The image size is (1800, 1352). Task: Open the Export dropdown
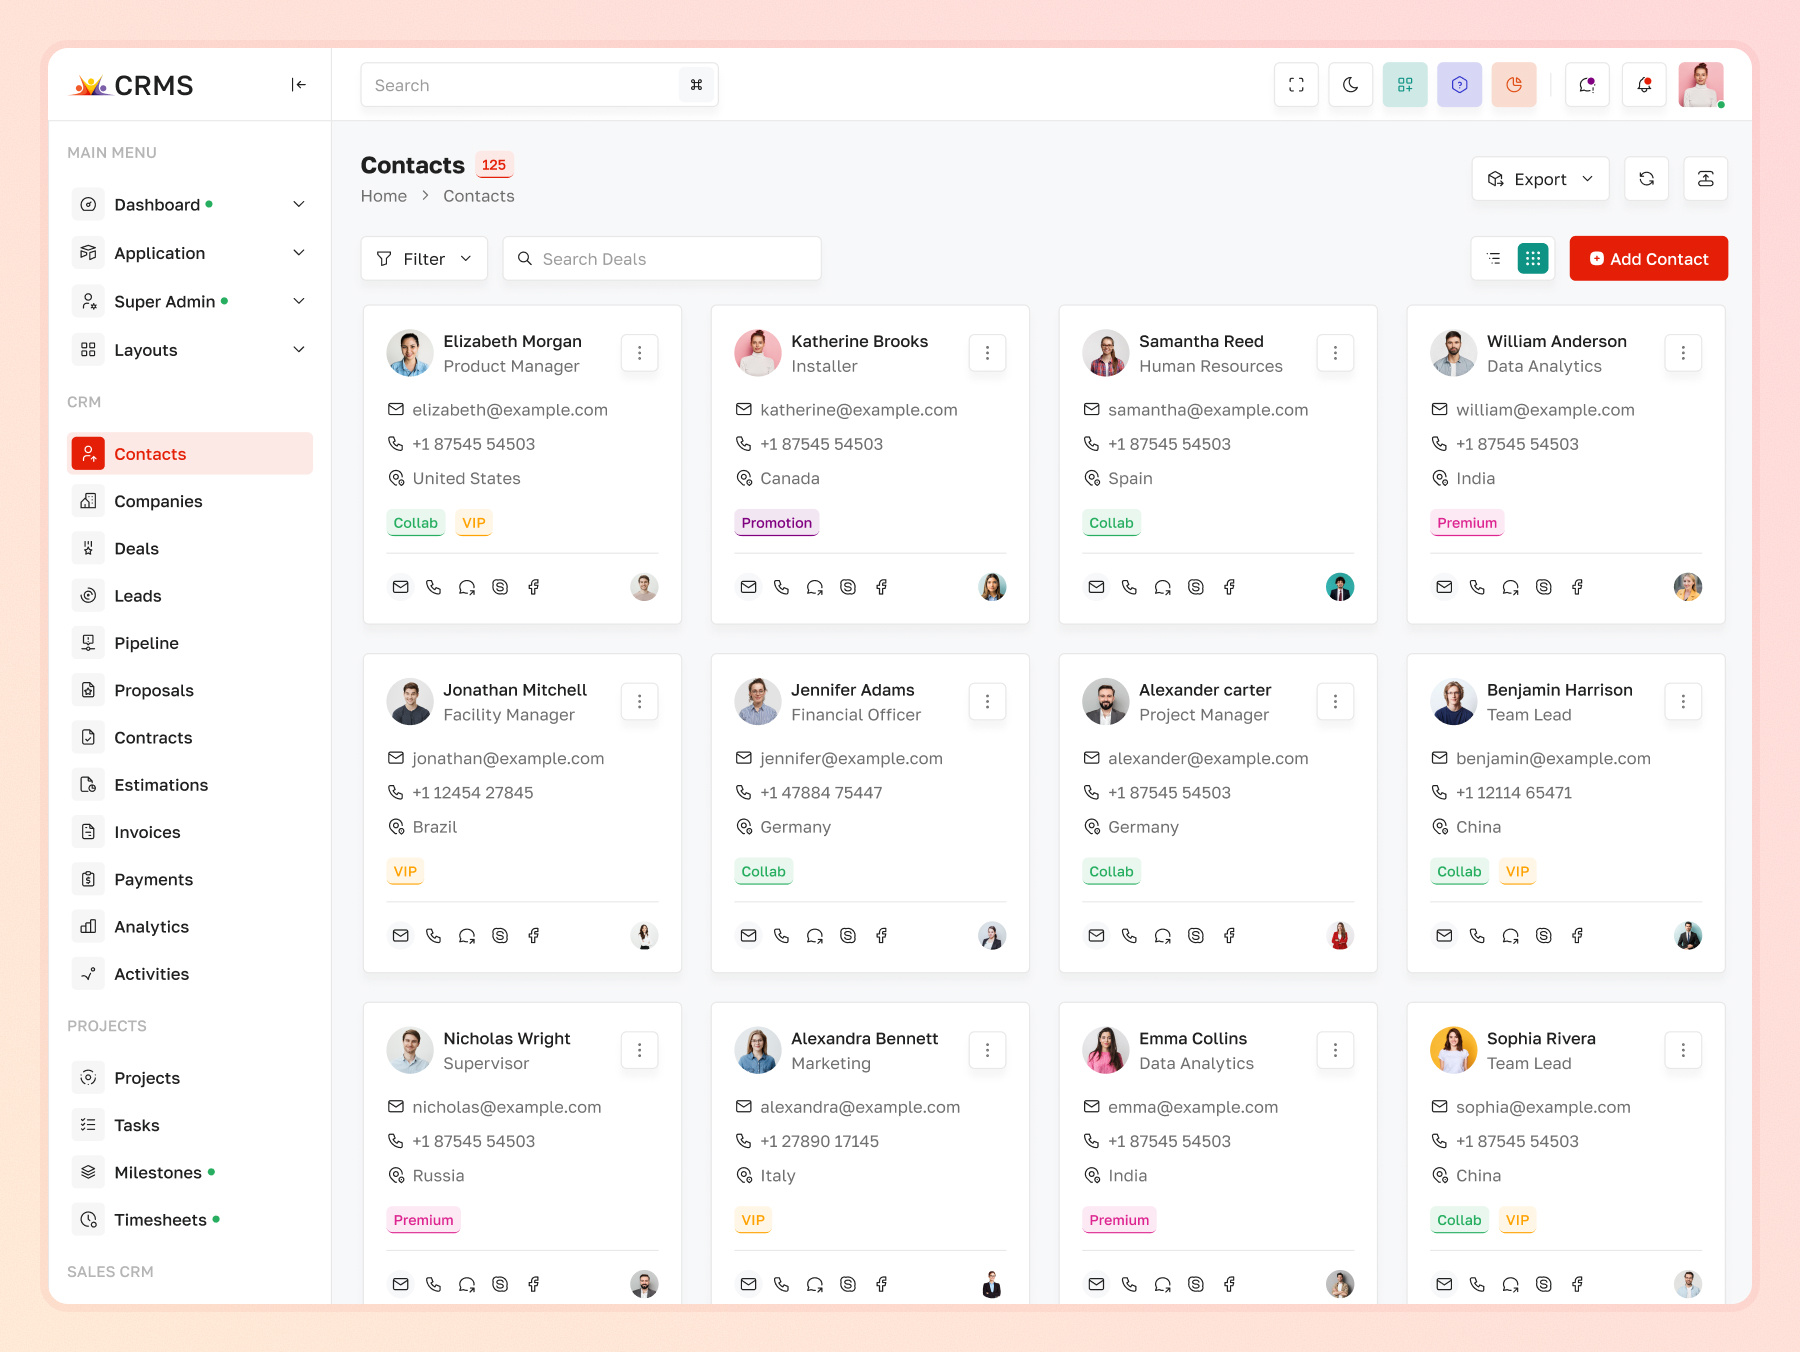coord(1539,178)
